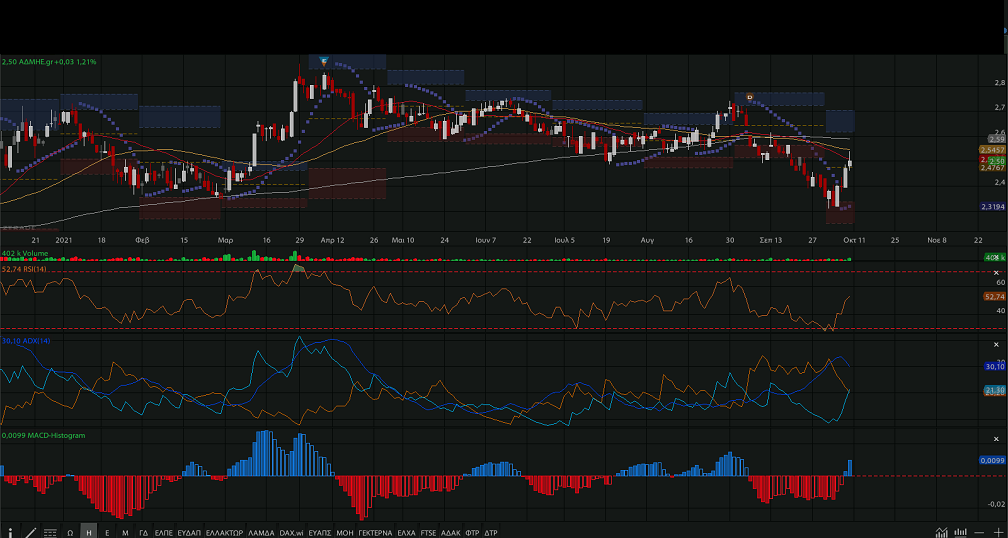Switch to ΑΔΑΚ symbol
This screenshot has height=538, width=1008.
[451, 532]
